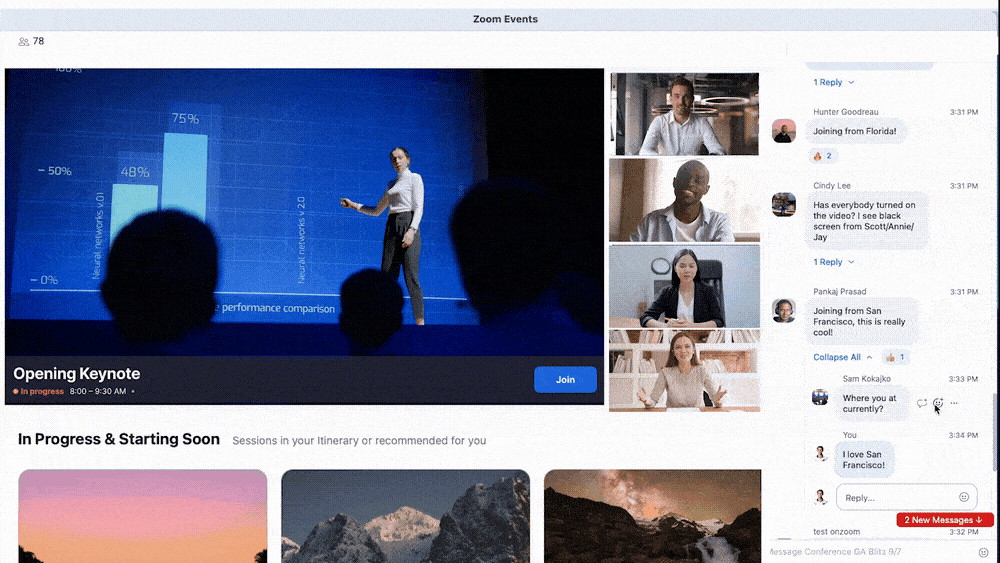Toggle fire reaction on Hunter Goodreau's message
Image resolution: width=1000 pixels, height=563 pixels.
tap(822, 156)
